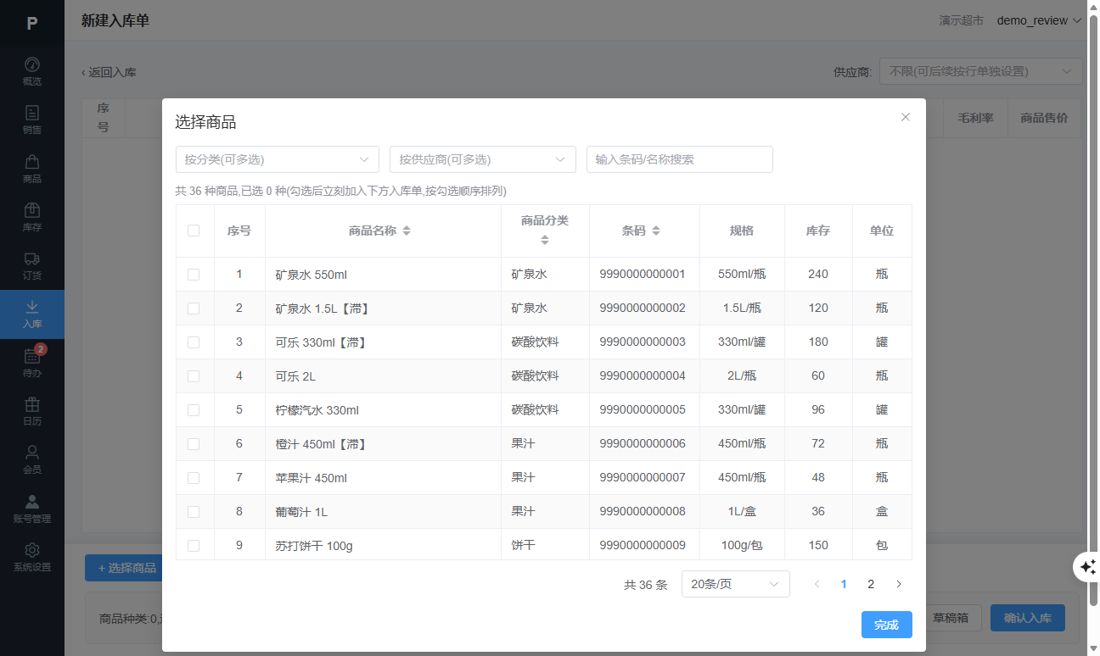Image resolution: width=1100 pixels, height=656 pixels.
Task: Go to next page arrow in pagination
Action: click(x=898, y=584)
